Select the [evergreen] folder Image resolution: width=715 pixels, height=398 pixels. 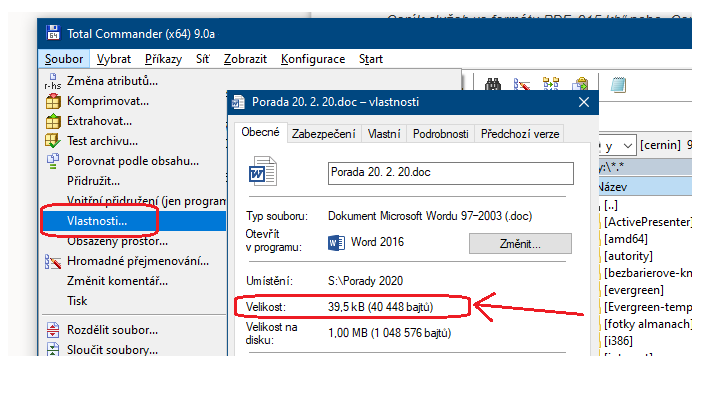[634, 290]
